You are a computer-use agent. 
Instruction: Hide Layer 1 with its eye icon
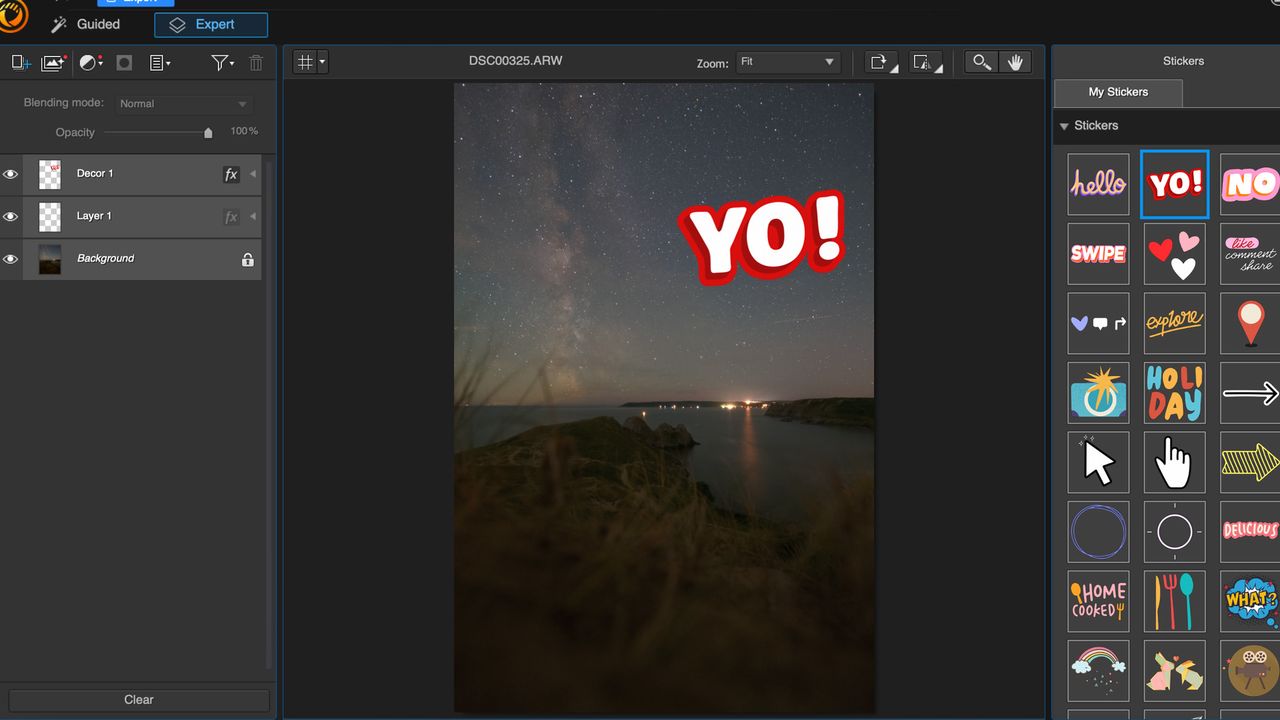click(x=11, y=217)
